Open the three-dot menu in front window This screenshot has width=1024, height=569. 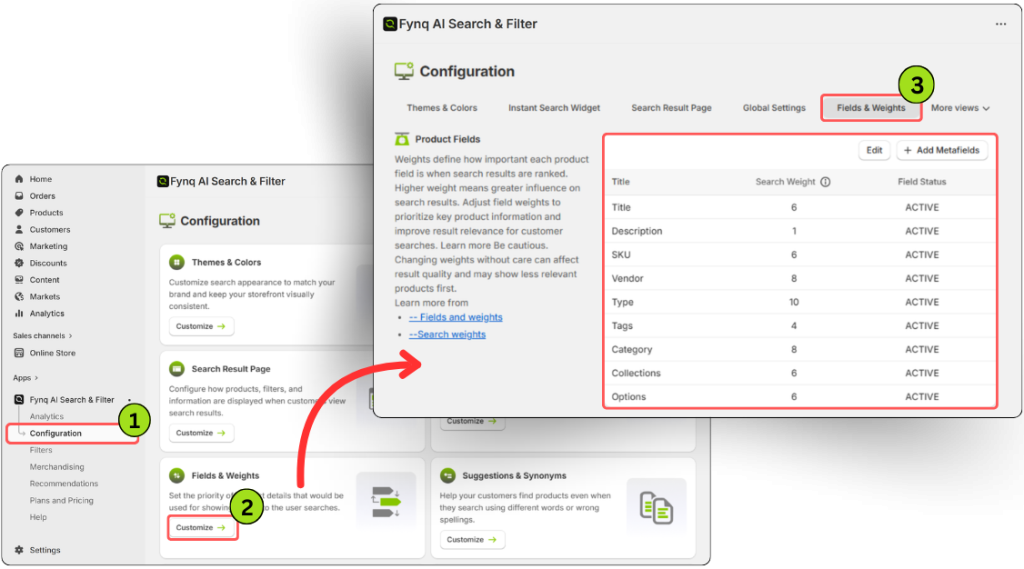click(x=1000, y=24)
